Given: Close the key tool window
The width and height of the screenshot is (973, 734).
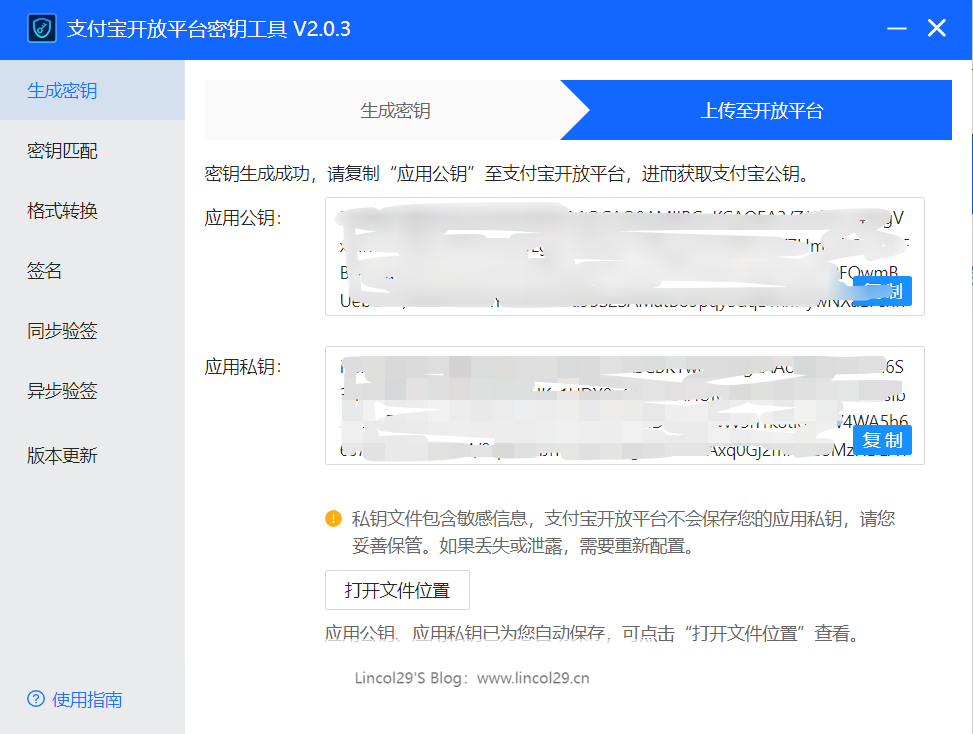Looking at the screenshot, I should [937, 29].
